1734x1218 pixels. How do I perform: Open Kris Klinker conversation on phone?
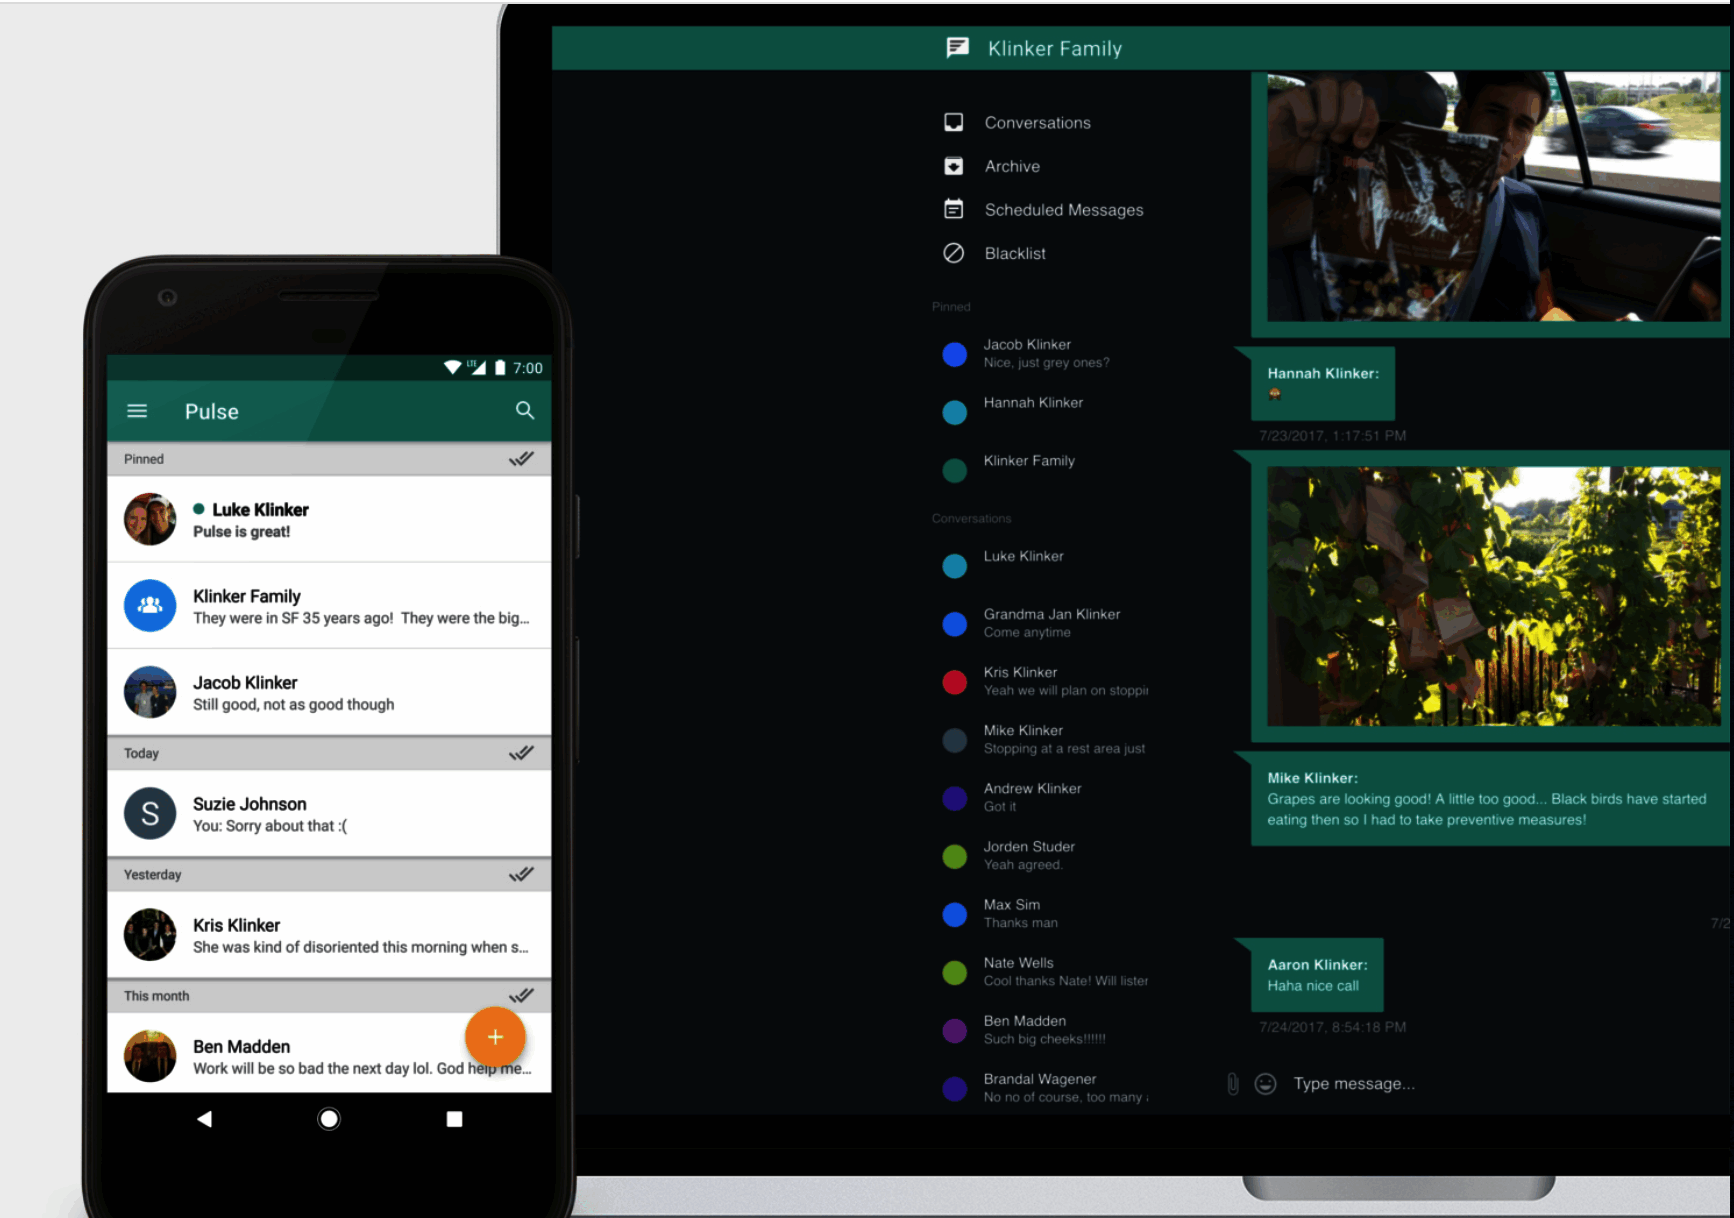[329, 935]
